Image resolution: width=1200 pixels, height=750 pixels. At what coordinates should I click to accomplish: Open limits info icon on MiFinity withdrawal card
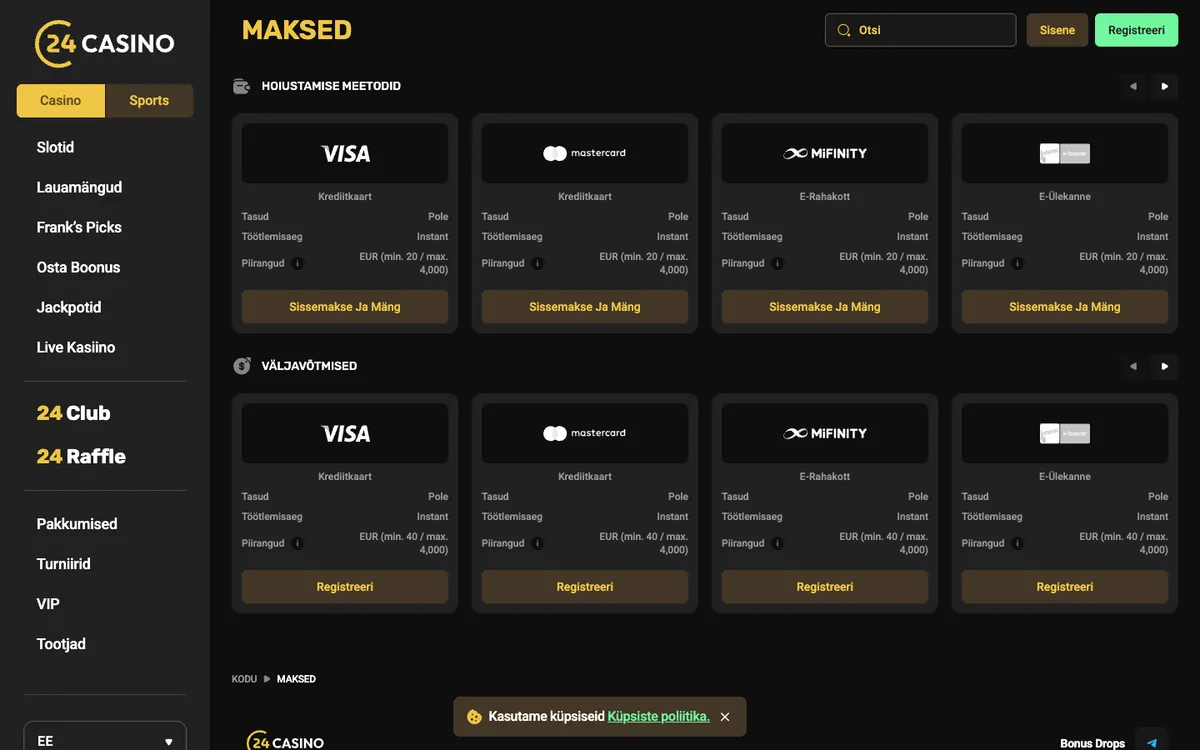coord(778,544)
